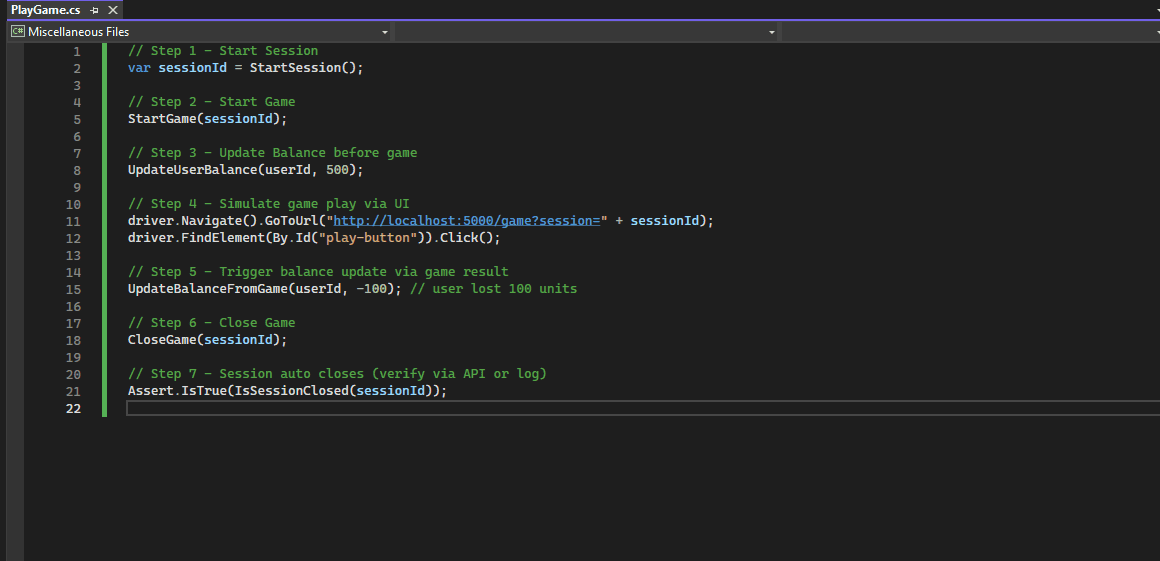Viewport: 1160px width, 561px height.
Task: Click 'UpdateUserBalance' on line 8
Action: [x=192, y=170]
